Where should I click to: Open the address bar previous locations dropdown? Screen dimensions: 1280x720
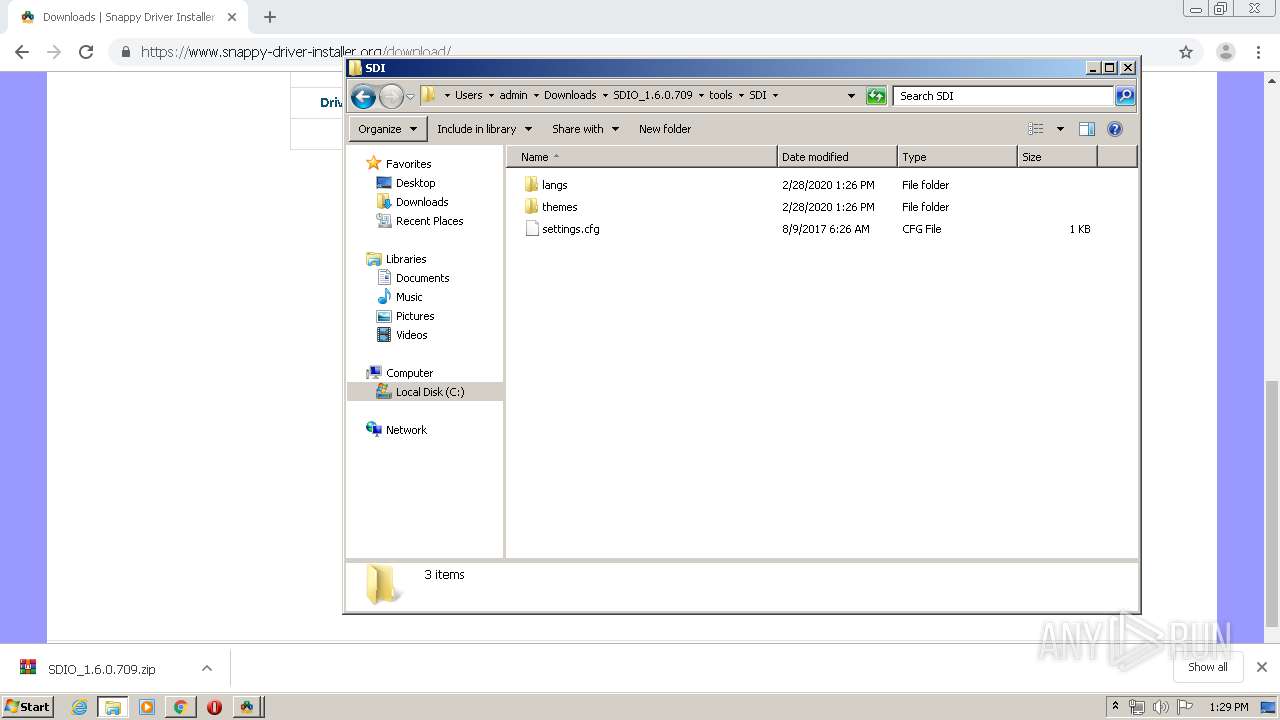(x=851, y=96)
